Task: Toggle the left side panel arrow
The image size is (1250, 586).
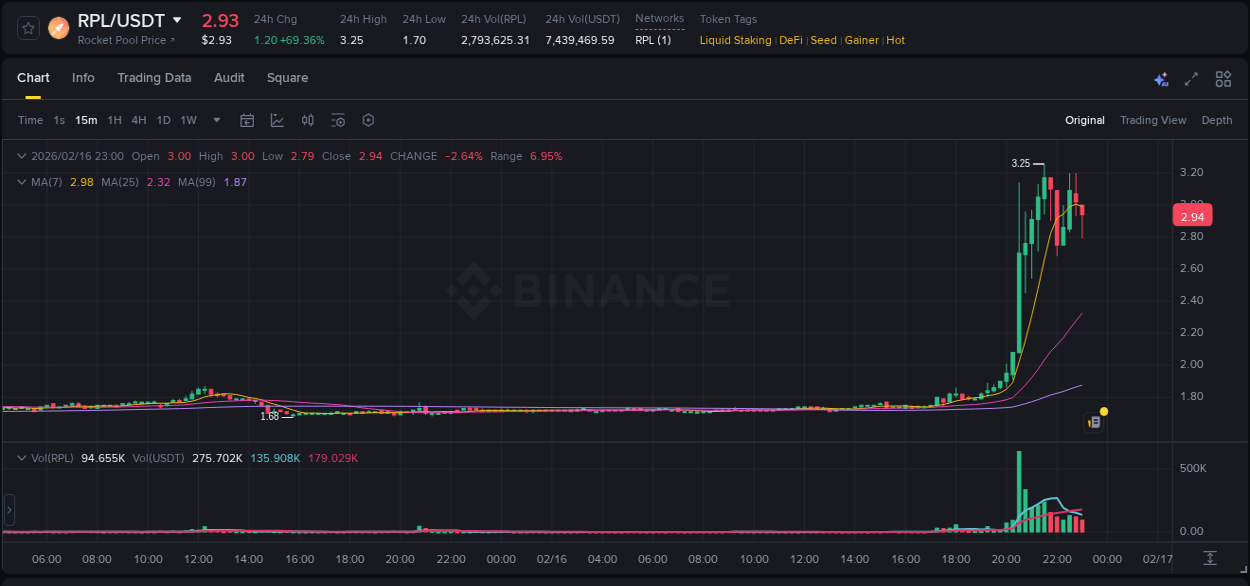Action: 9,511
